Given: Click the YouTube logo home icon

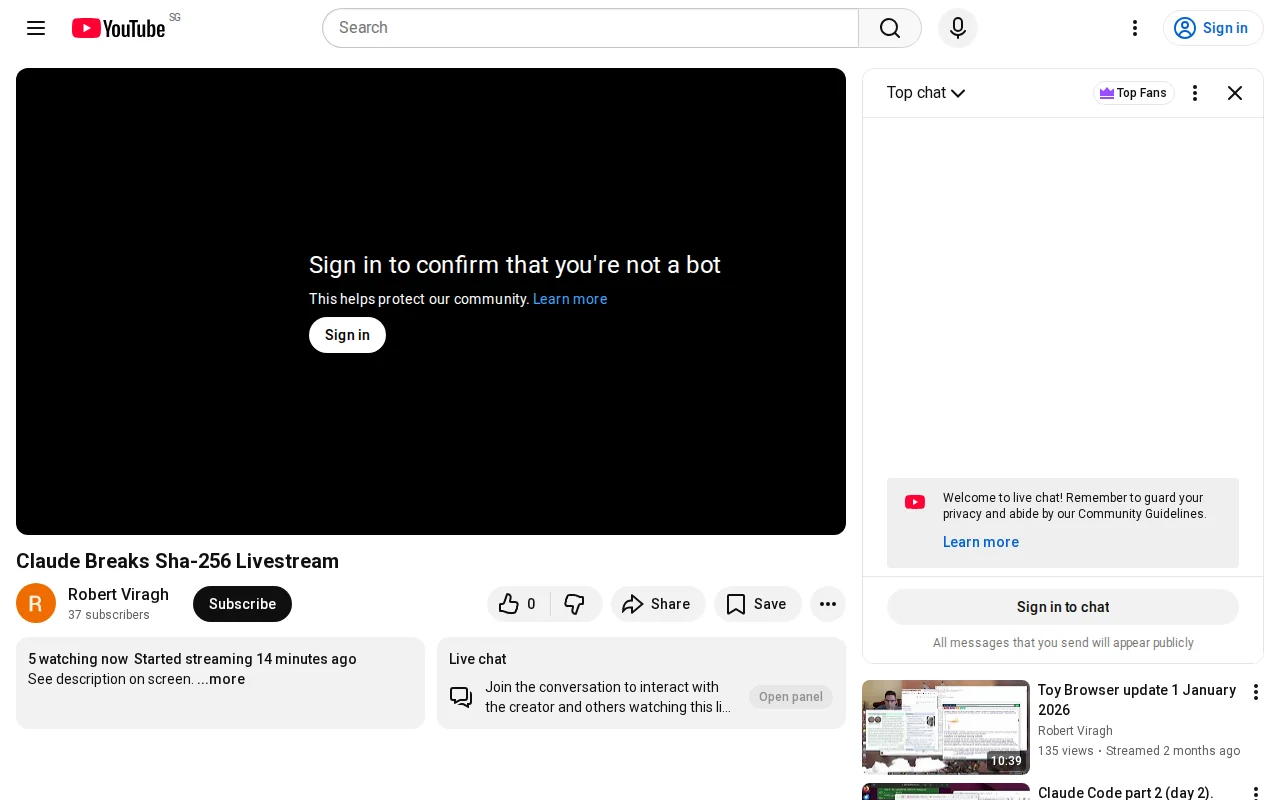Looking at the screenshot, I should (118, 28).
